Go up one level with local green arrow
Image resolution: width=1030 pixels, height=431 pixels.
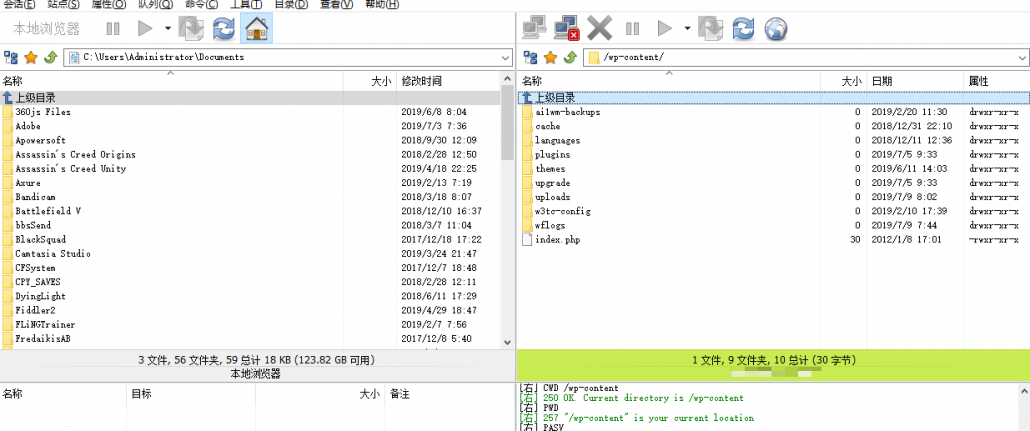pos(50,57)
